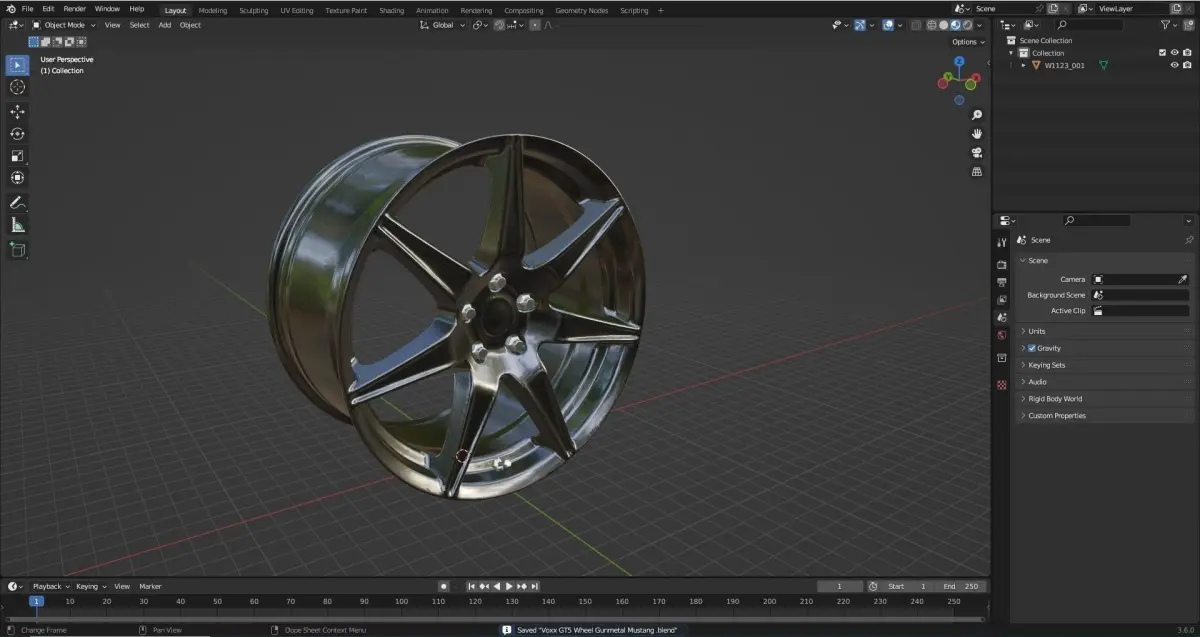1200x637 pixels.
Task: Select the Add Cube tool
Action: 17,249
